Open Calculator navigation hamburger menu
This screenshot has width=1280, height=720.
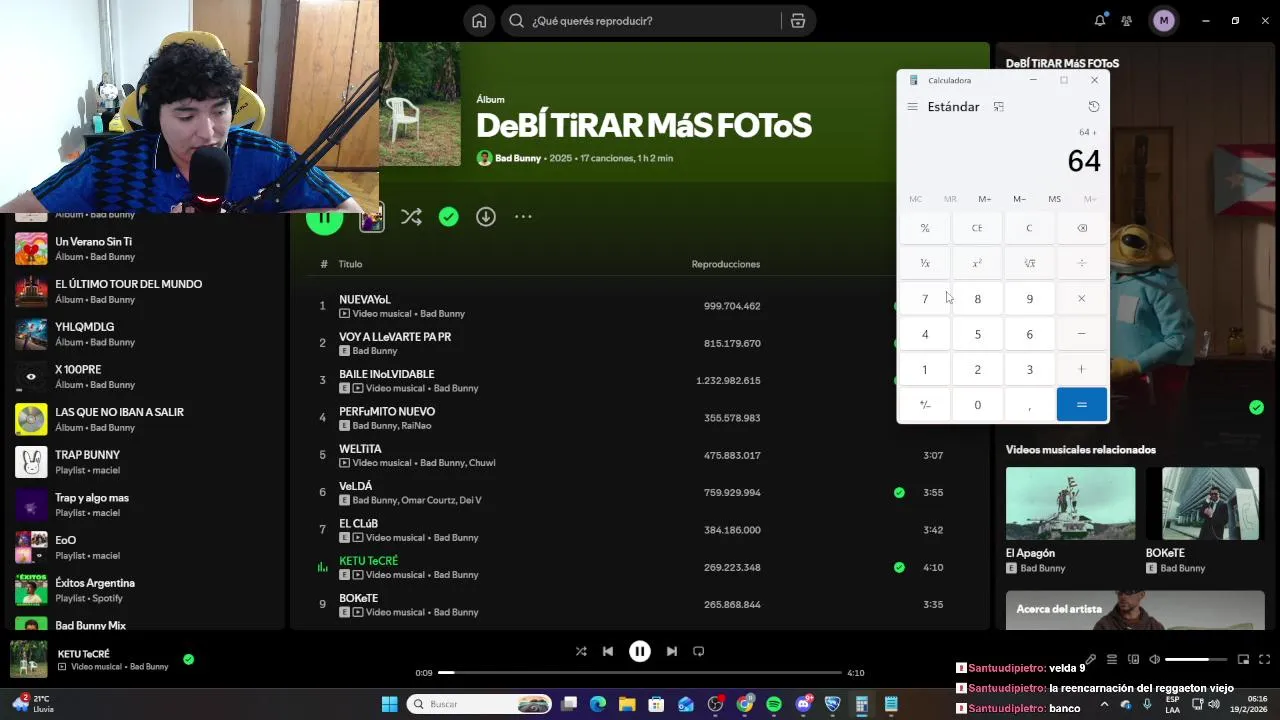[912, 107]
